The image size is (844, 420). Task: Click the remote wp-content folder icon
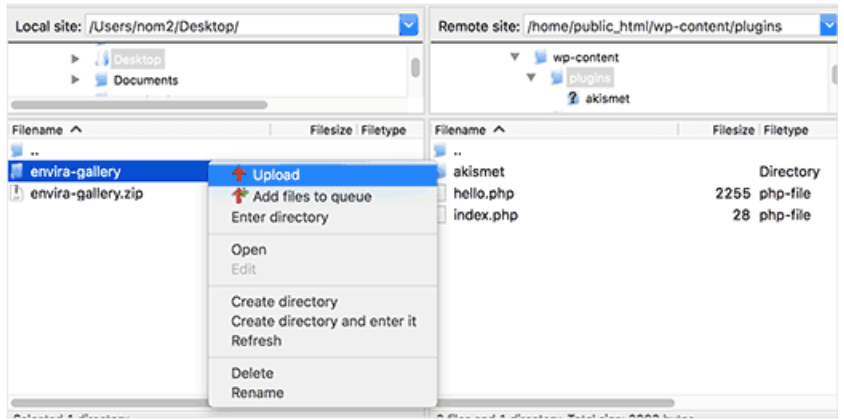point(539,58)
